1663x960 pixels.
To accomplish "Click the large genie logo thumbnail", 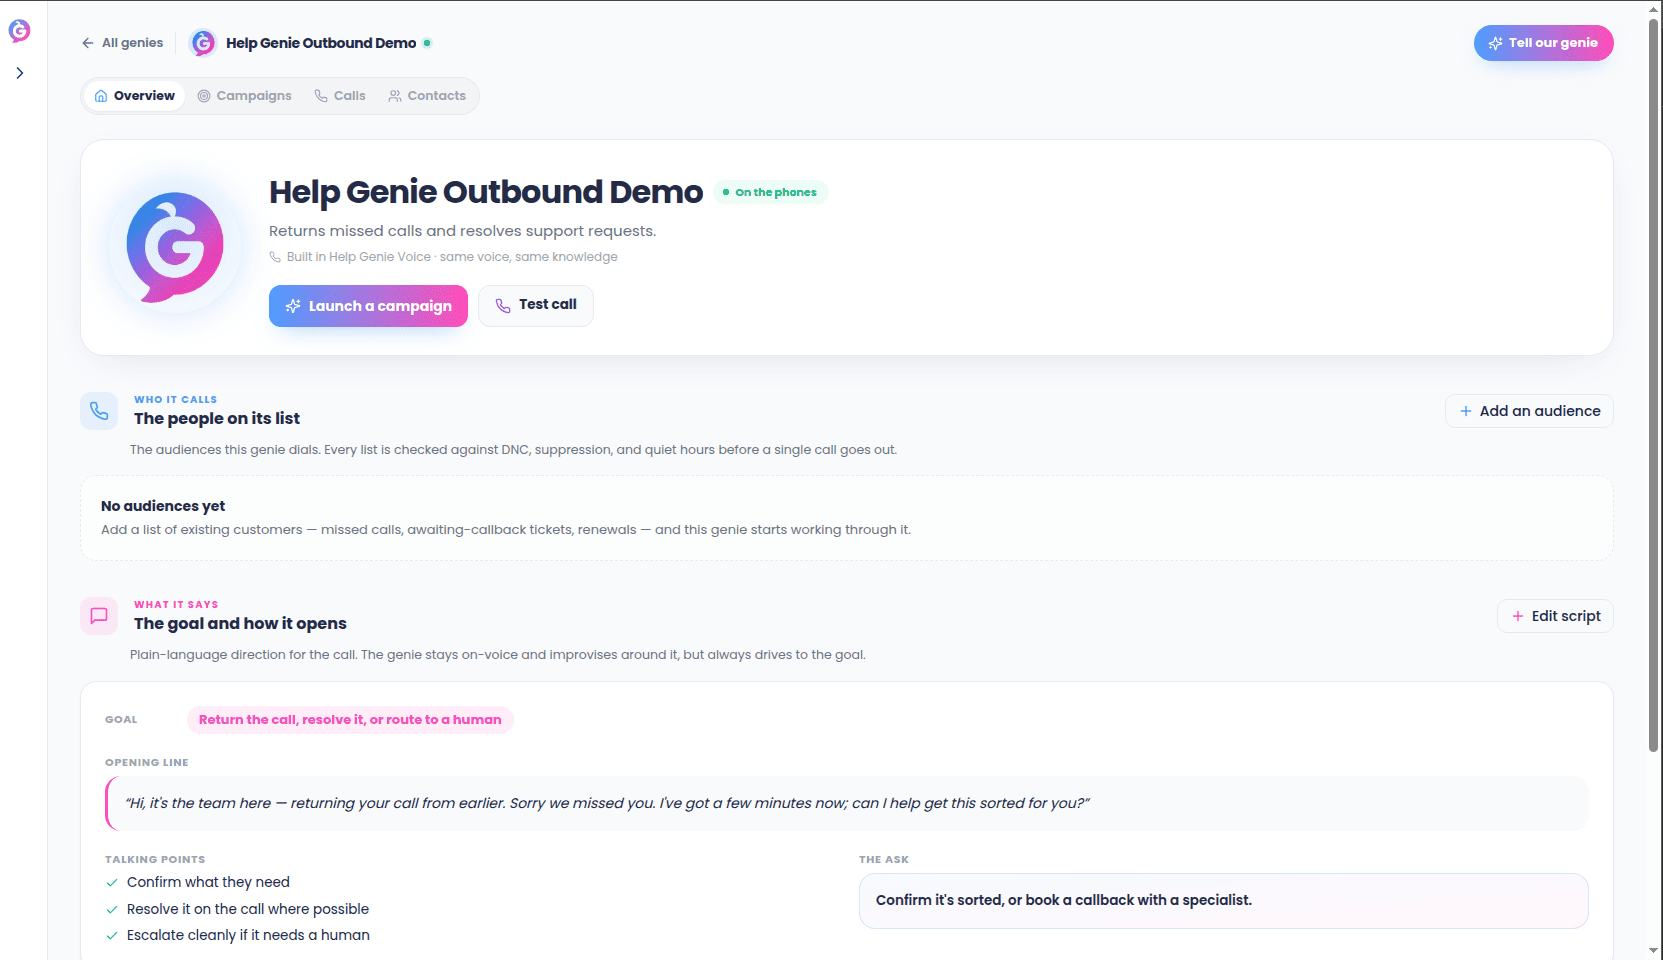I will point(175,246).
